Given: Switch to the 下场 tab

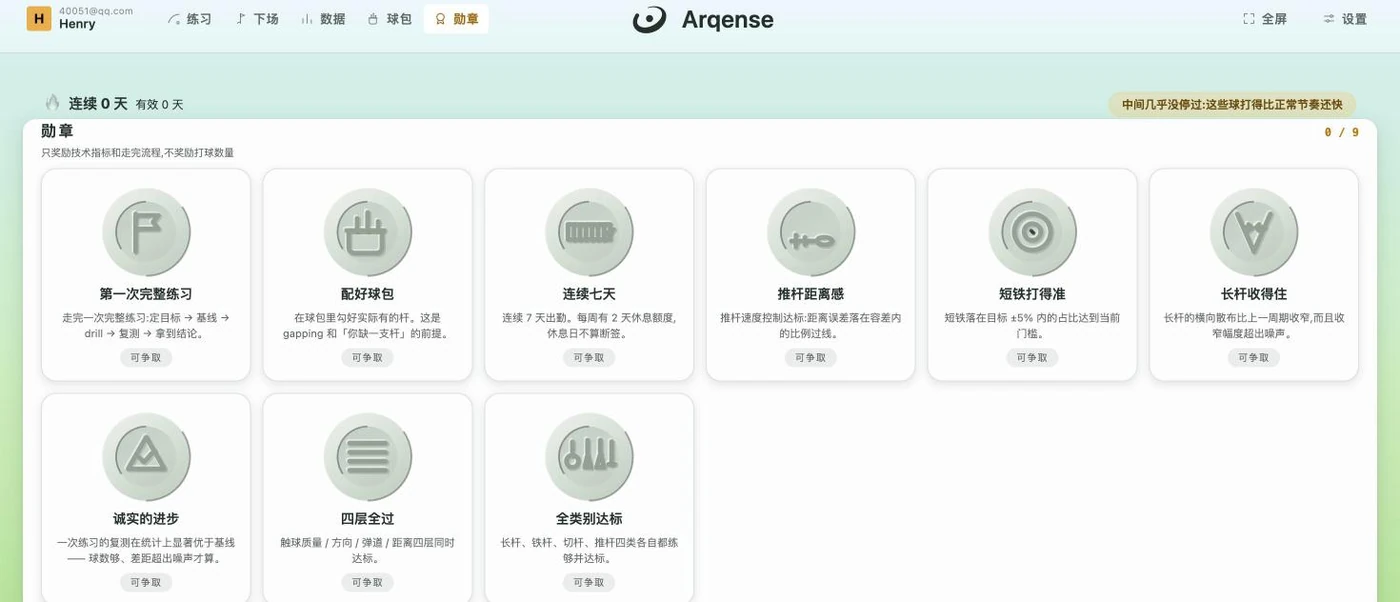Looking at the screenshot, I should click(257, 19).
